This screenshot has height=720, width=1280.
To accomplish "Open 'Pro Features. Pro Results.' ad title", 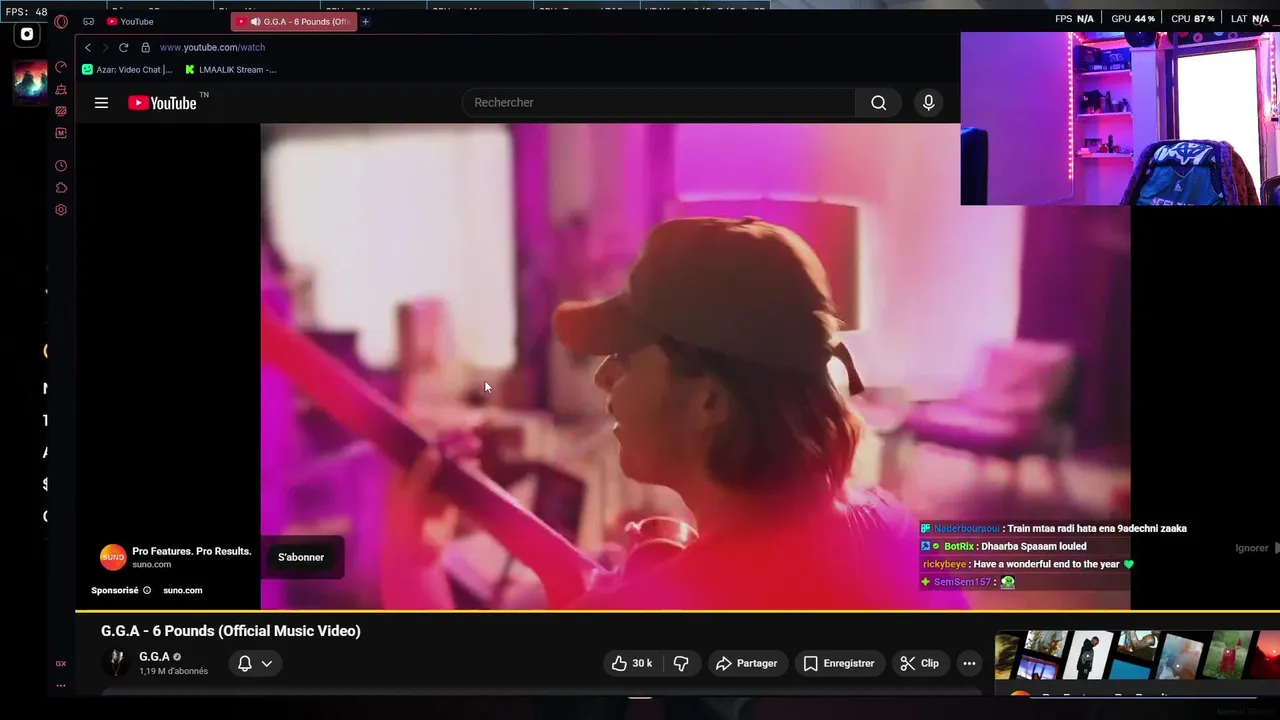I will point(192,551).
